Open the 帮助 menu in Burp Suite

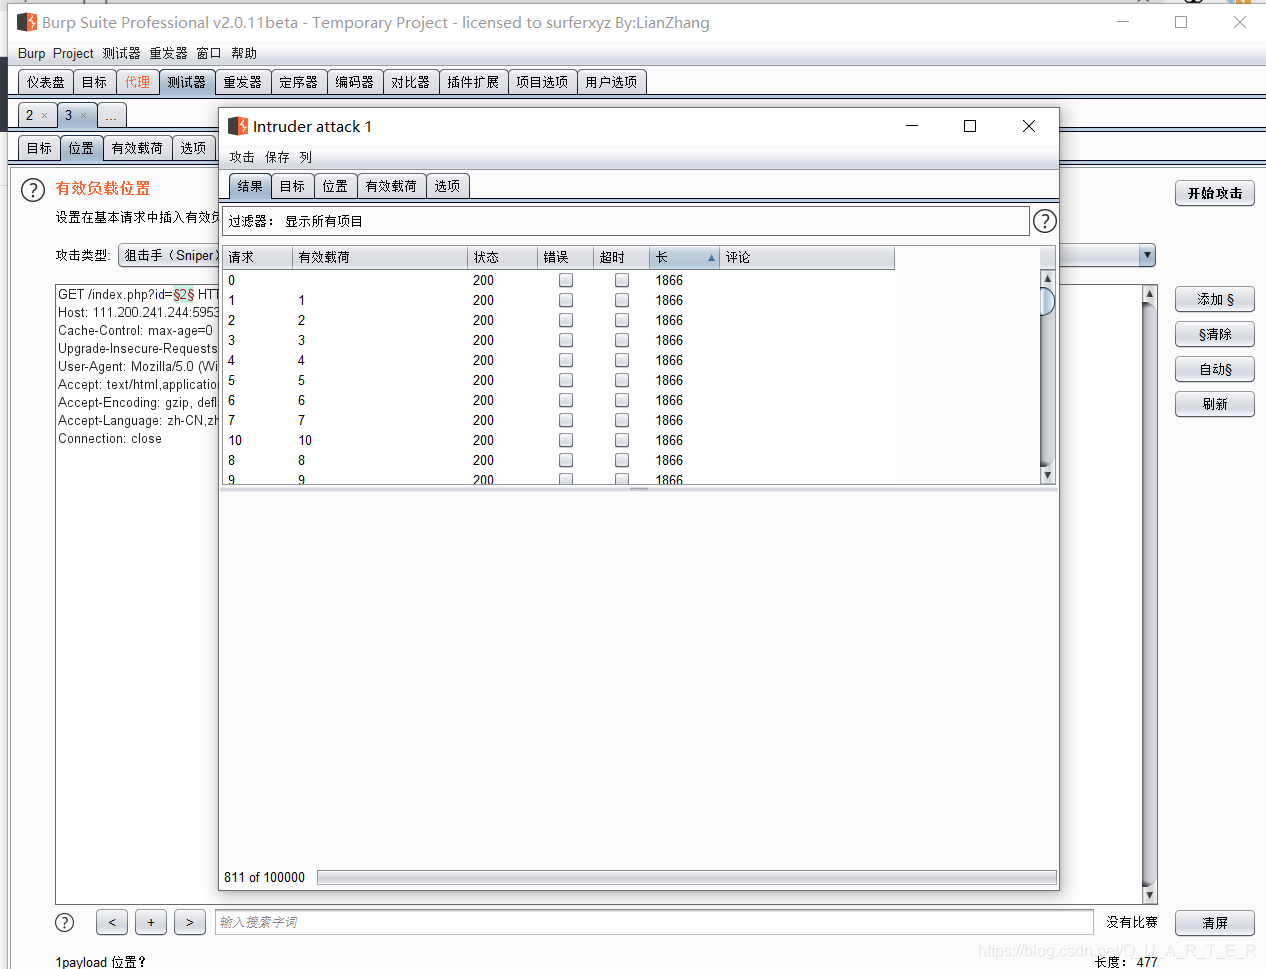[244, 53]
